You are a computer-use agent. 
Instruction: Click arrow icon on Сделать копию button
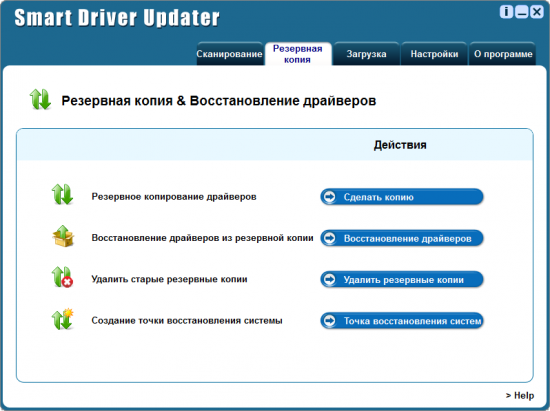329,196
